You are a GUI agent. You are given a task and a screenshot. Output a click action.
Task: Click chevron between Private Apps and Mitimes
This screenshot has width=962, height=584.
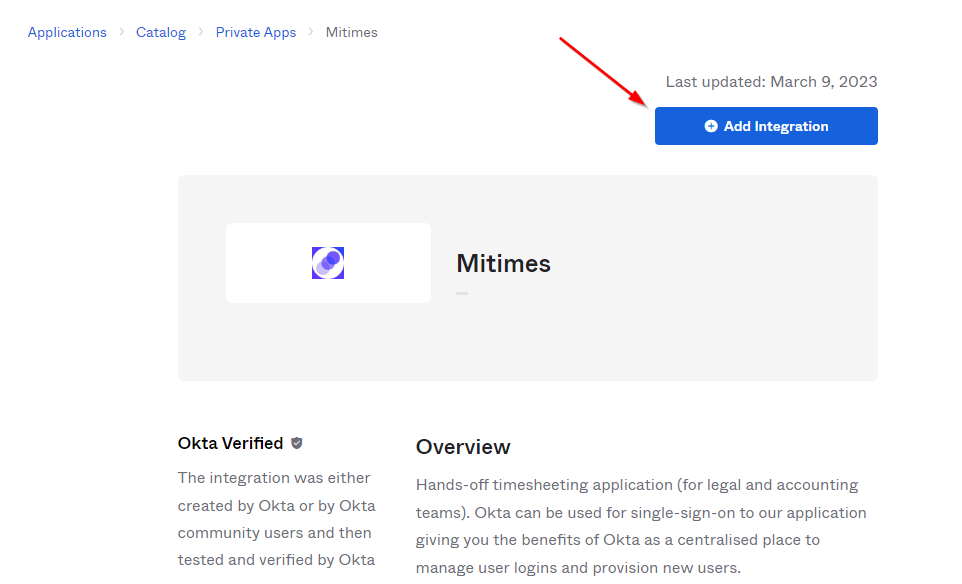311,33
